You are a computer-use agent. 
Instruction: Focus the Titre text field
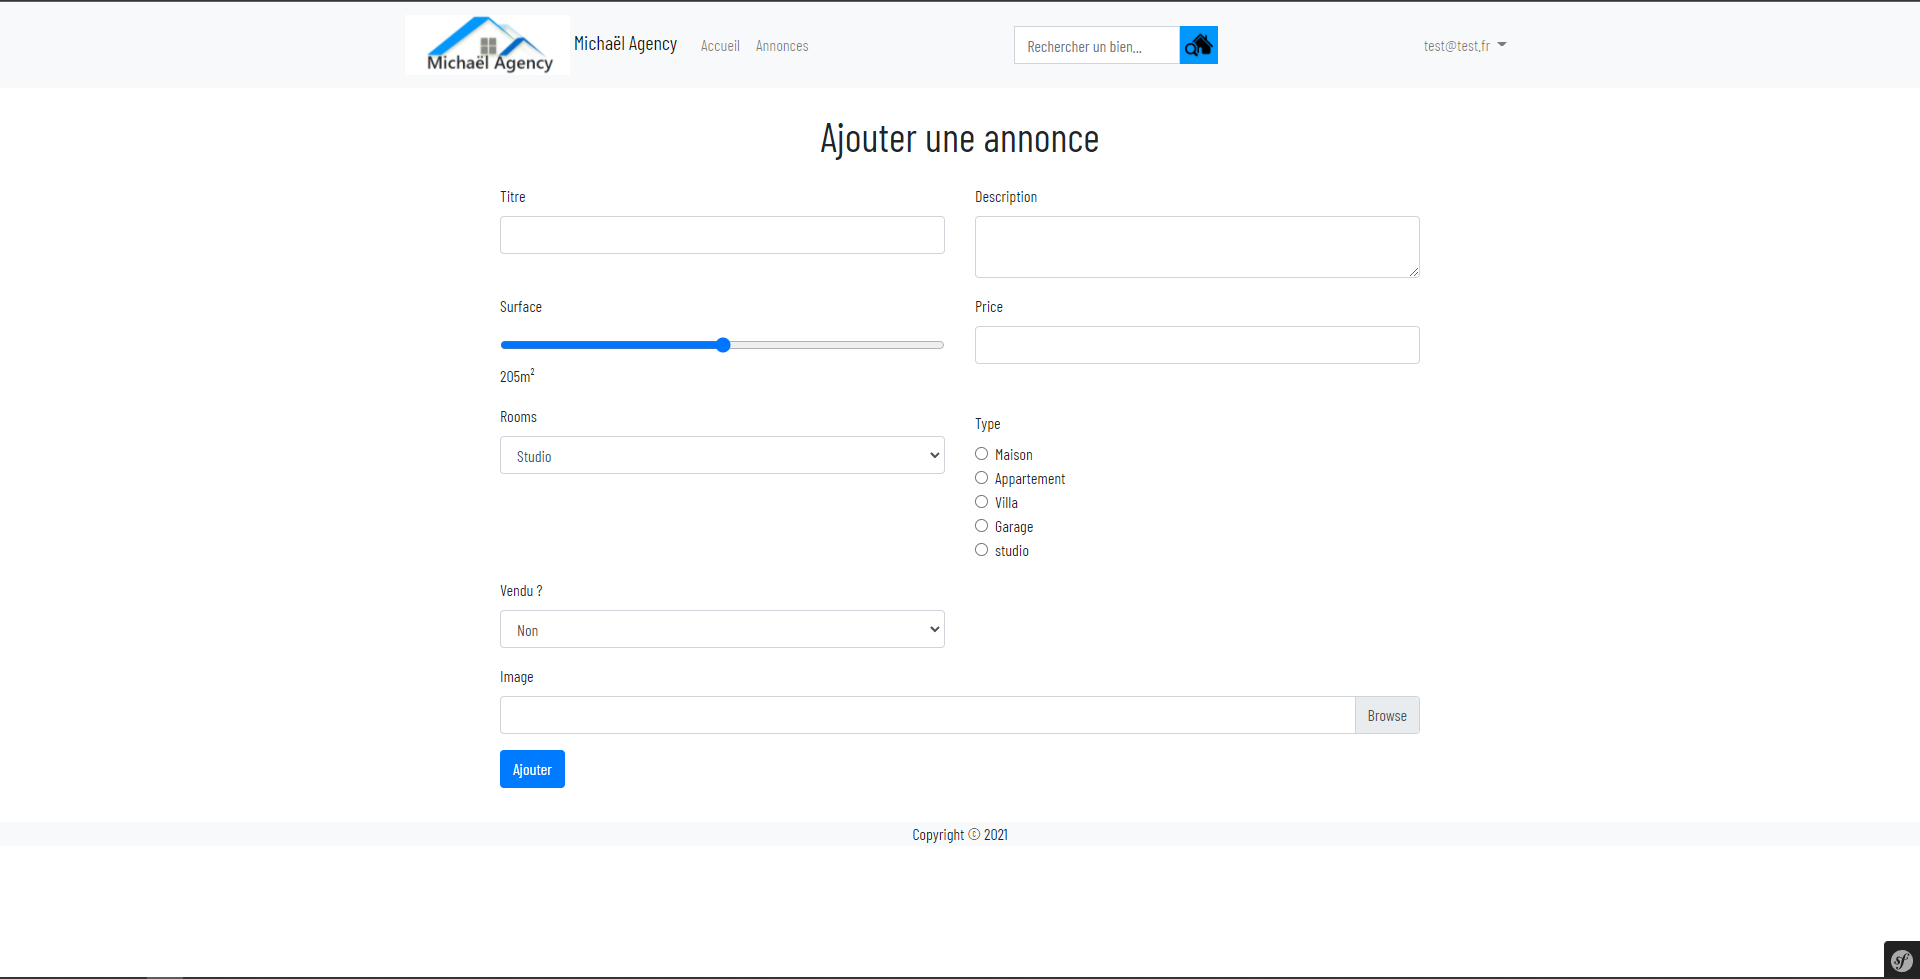[x=721, y=235]
